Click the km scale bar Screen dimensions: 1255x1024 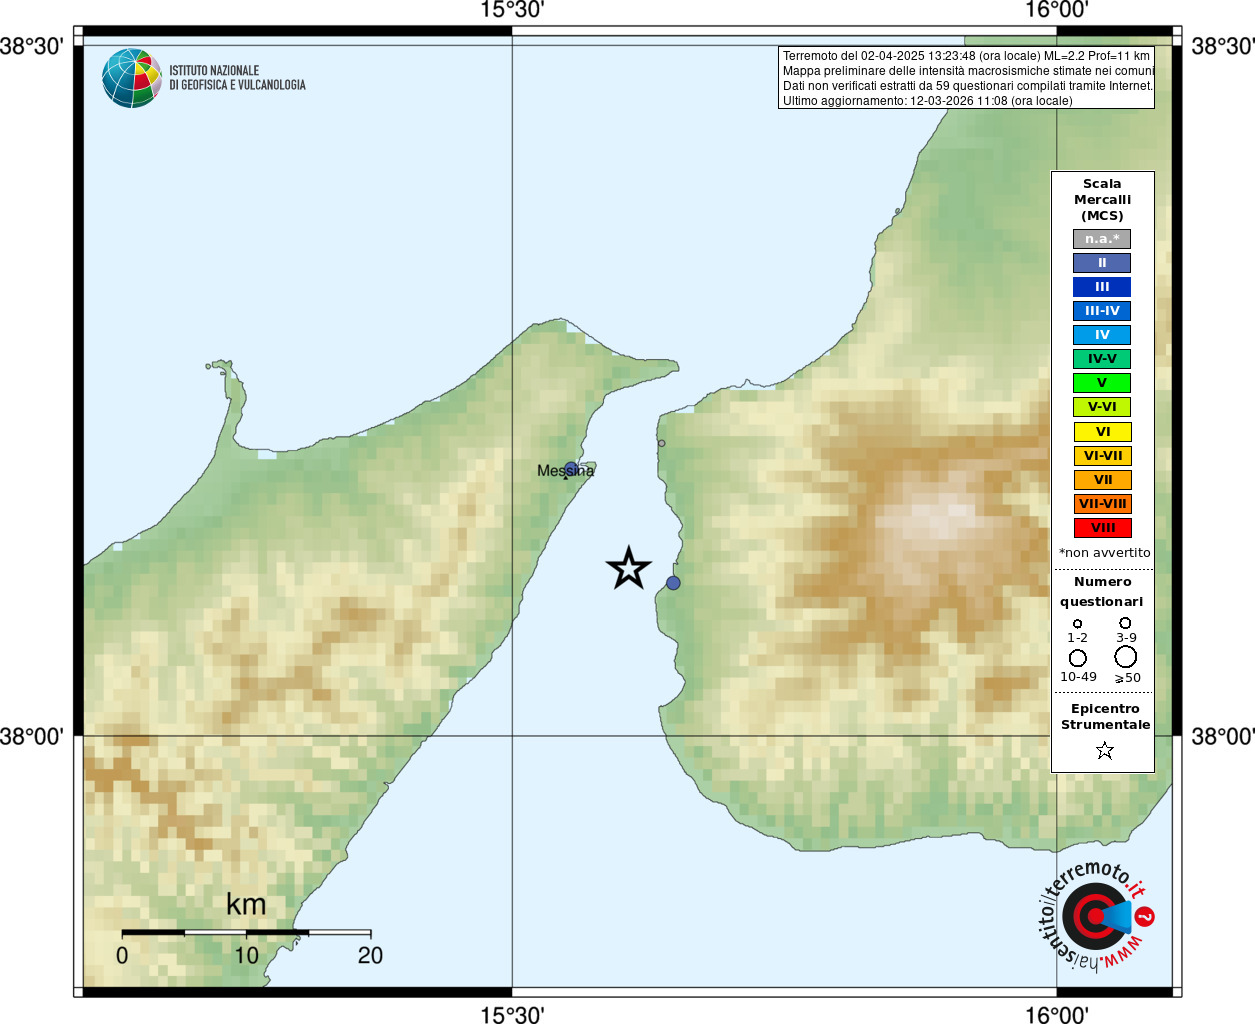[246, 932]
